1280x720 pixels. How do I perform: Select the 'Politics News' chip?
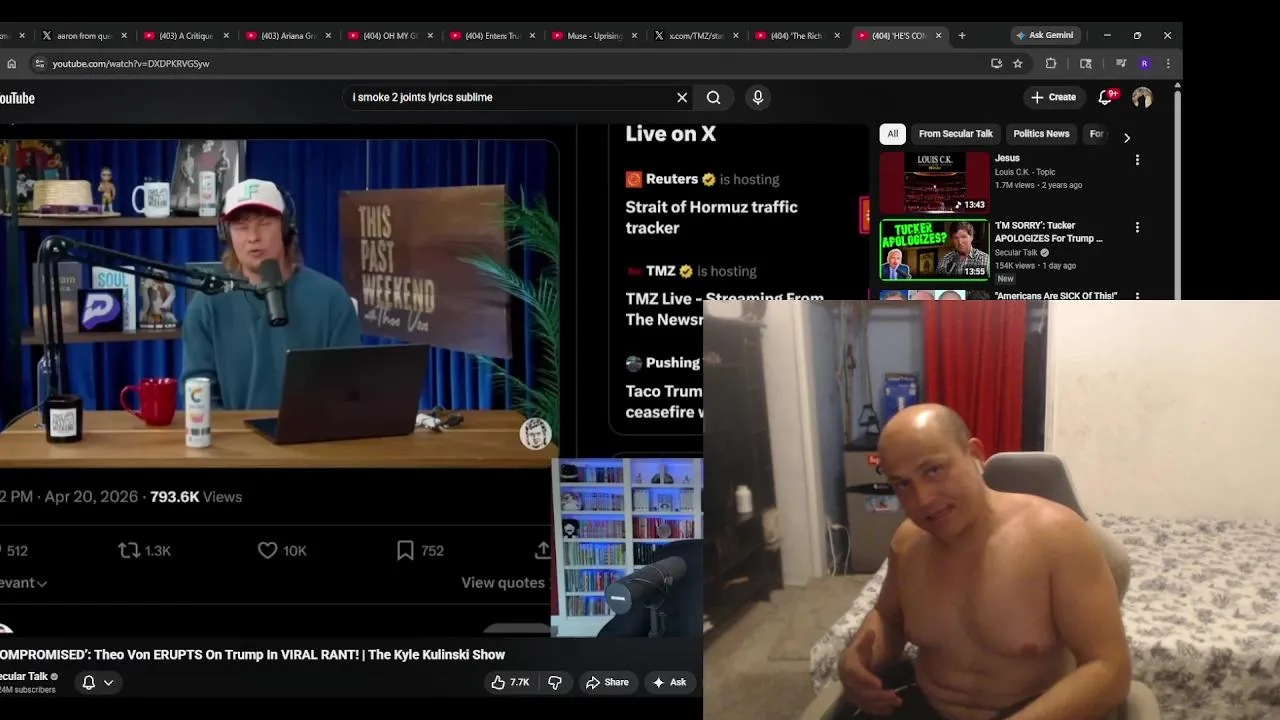(x=1041, y=134)
